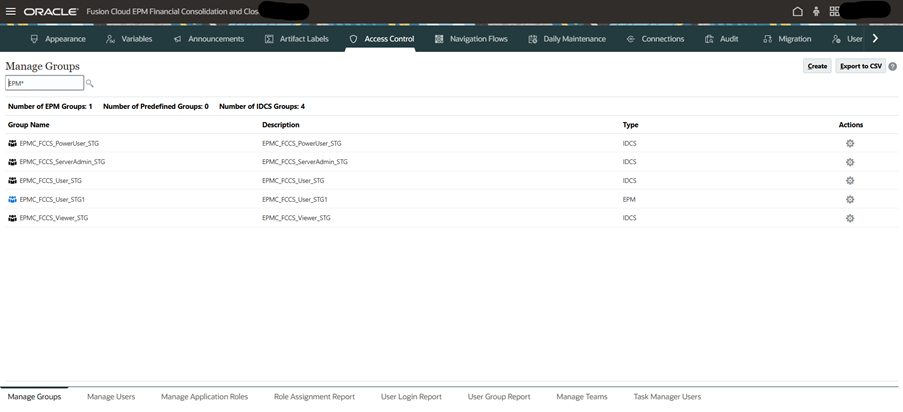Click the Create button
The image size is (903, 412).
(817, 66)
